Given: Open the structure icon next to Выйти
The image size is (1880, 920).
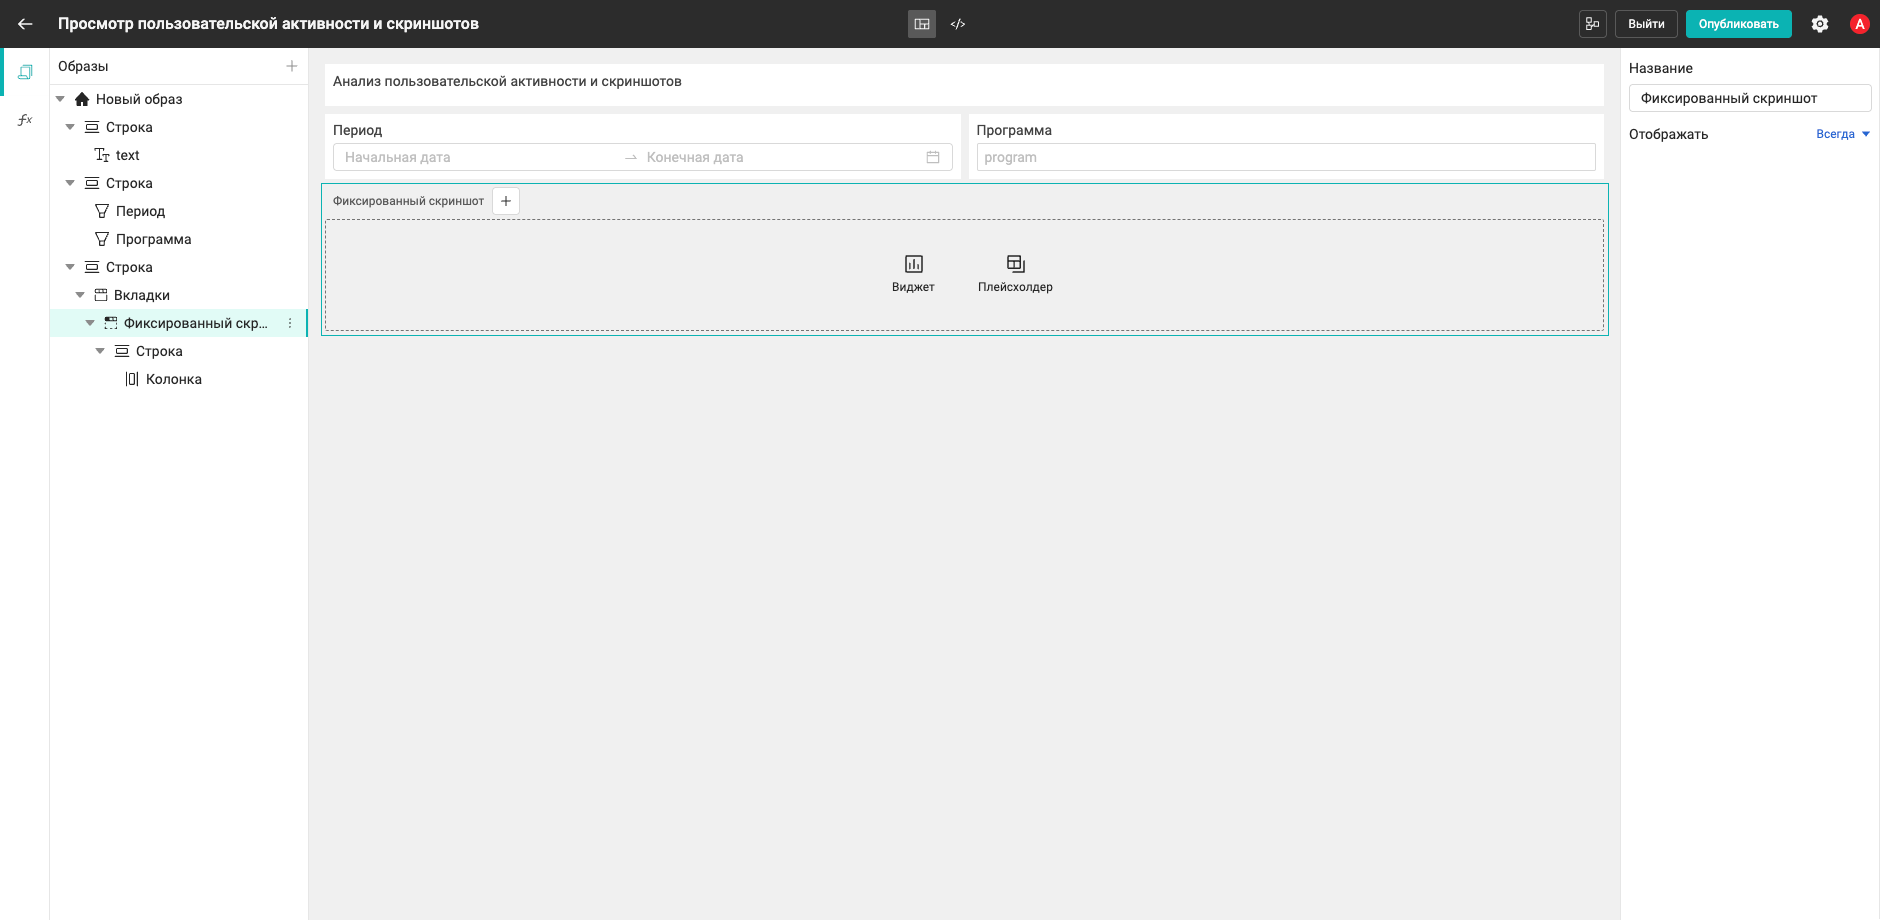Looking at the screenshot, I should [1593, 24].
